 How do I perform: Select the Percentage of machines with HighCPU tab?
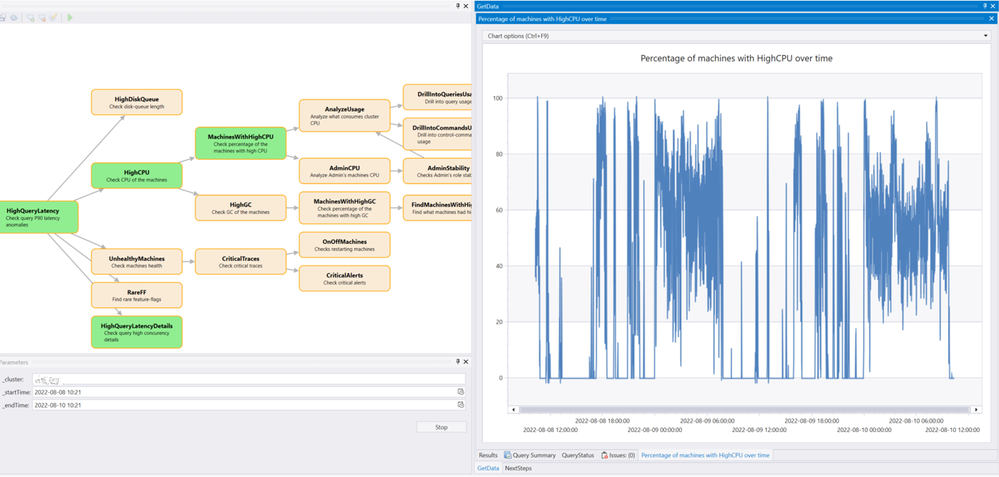coord(705,455)
